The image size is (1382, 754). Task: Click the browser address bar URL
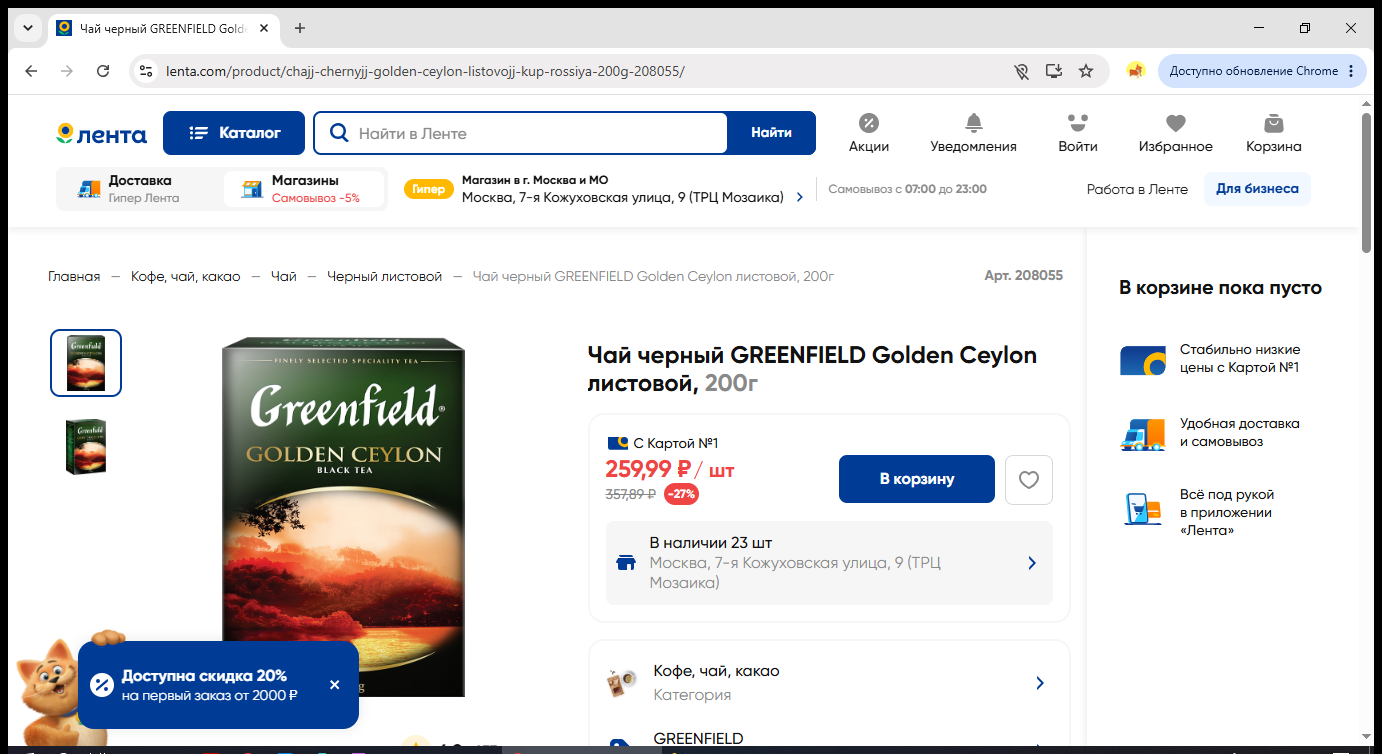[x=425, y=71]
